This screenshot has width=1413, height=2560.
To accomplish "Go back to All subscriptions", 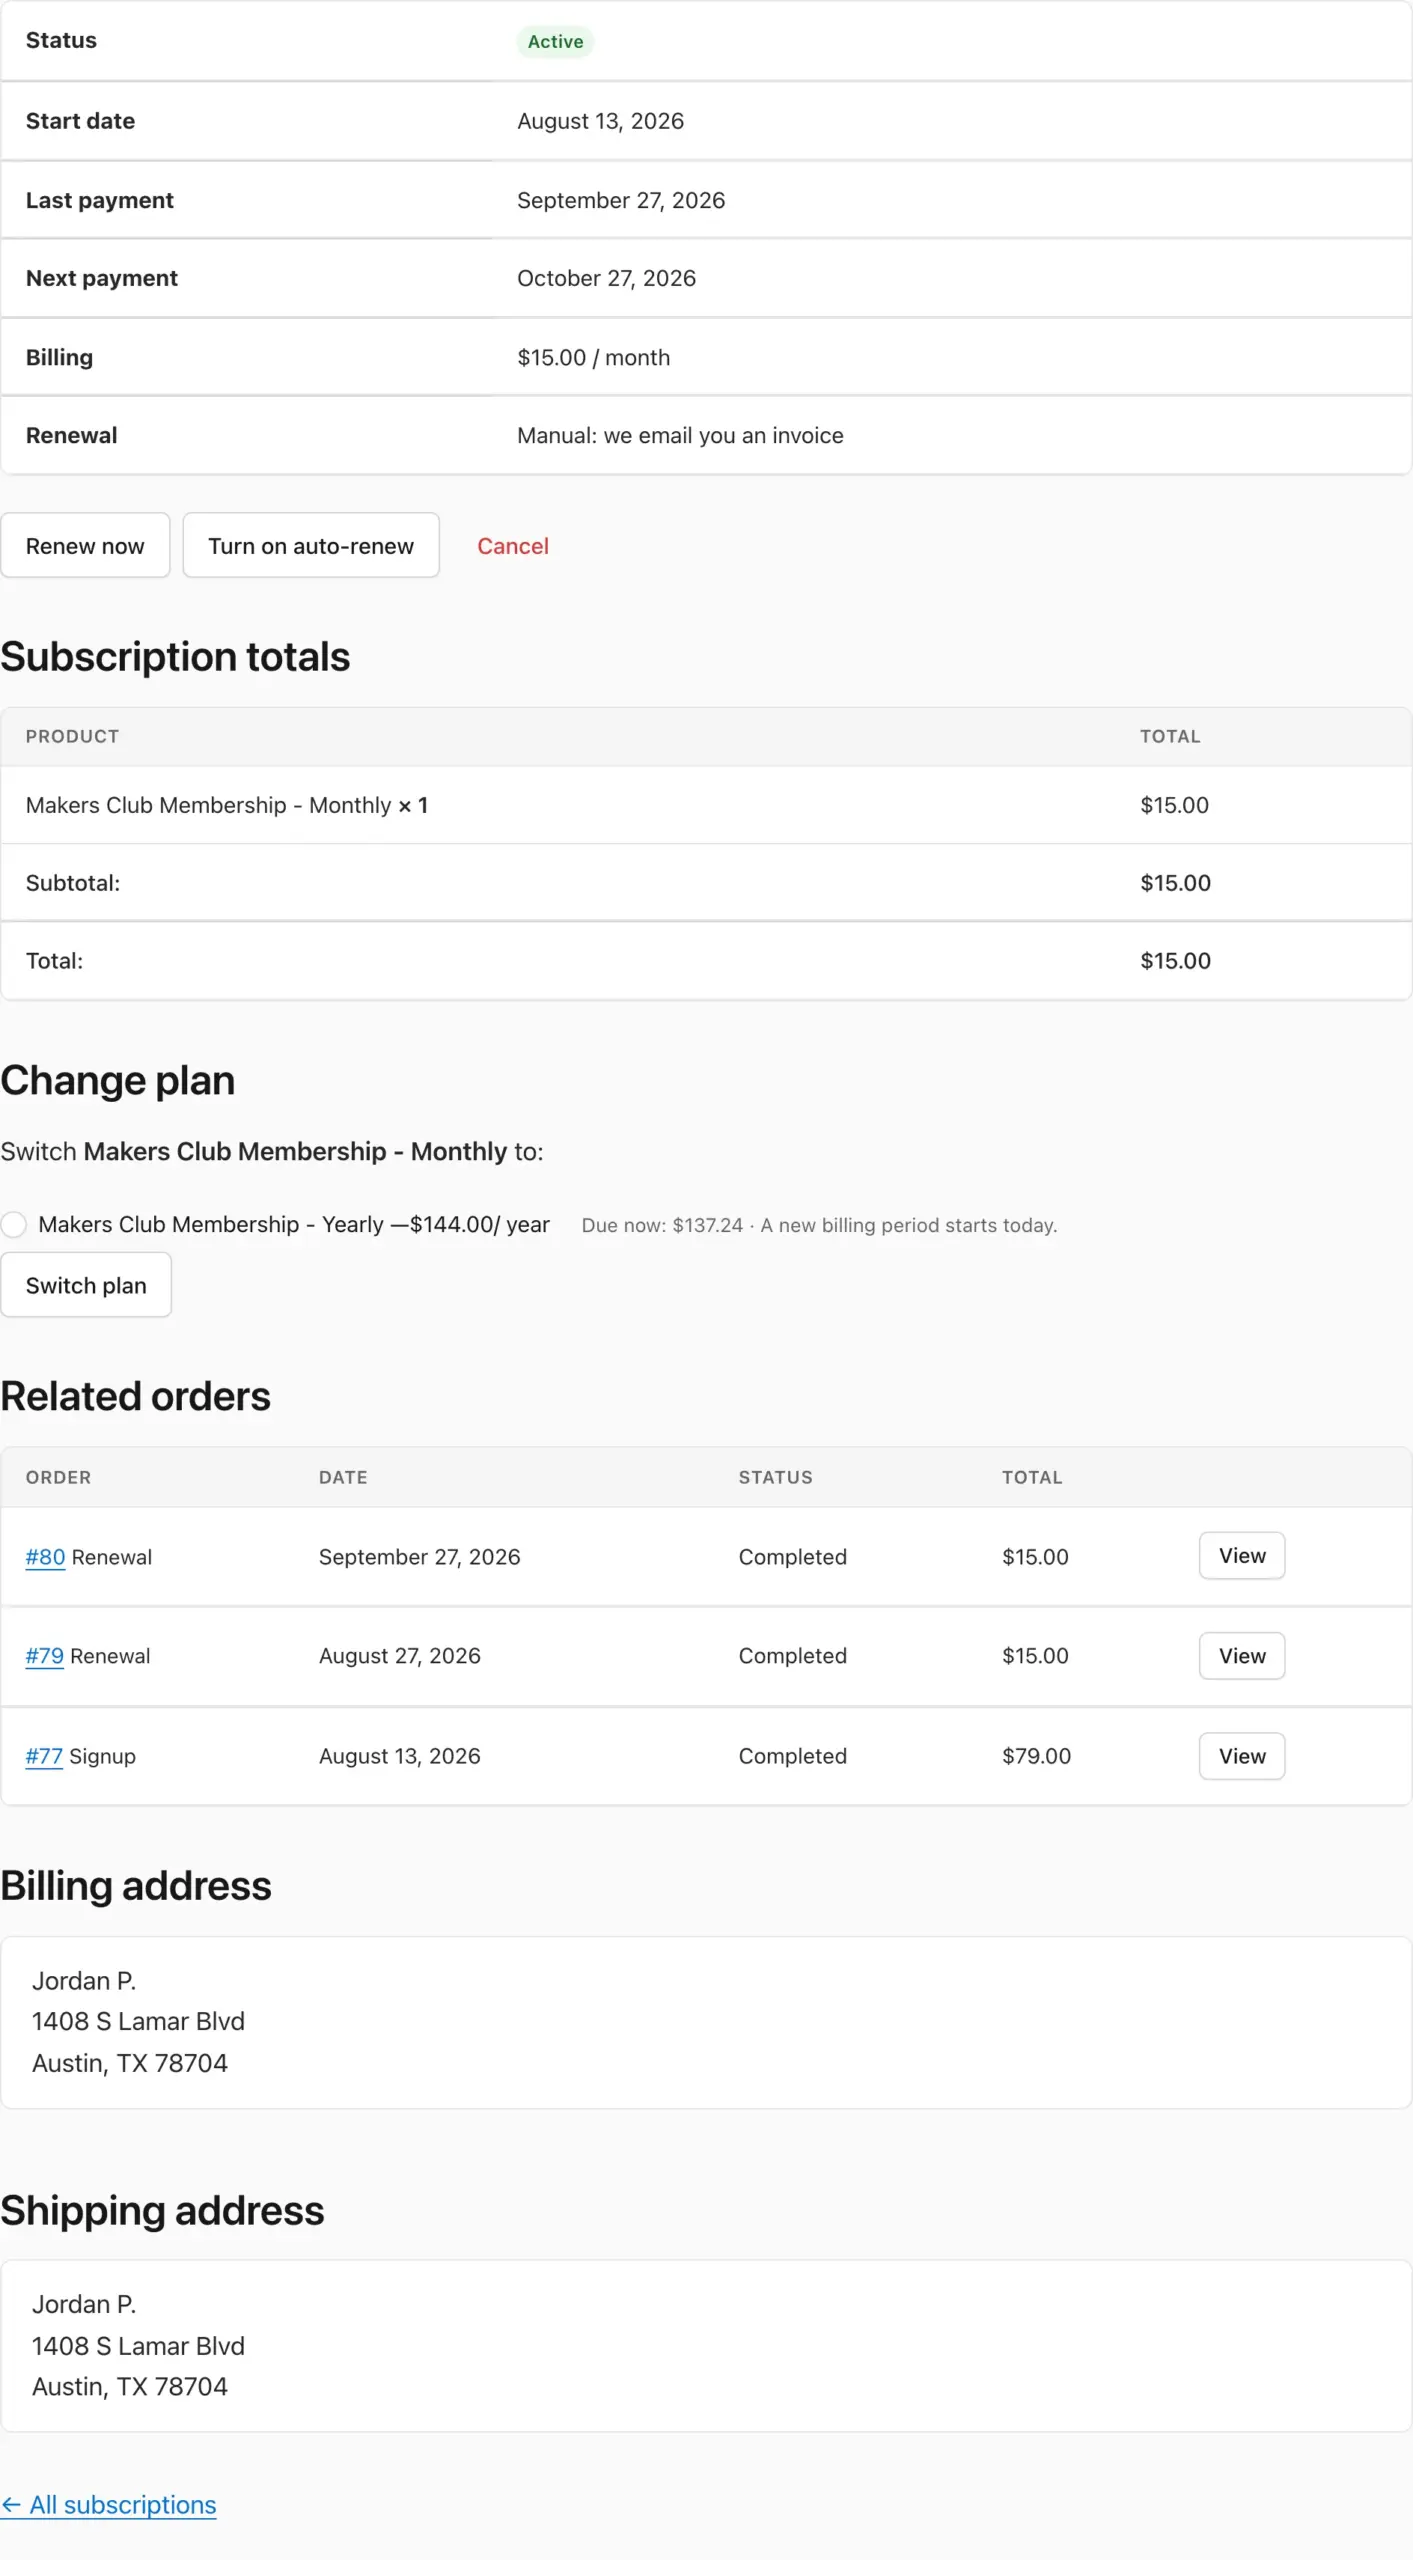I will pos(109,2505).
